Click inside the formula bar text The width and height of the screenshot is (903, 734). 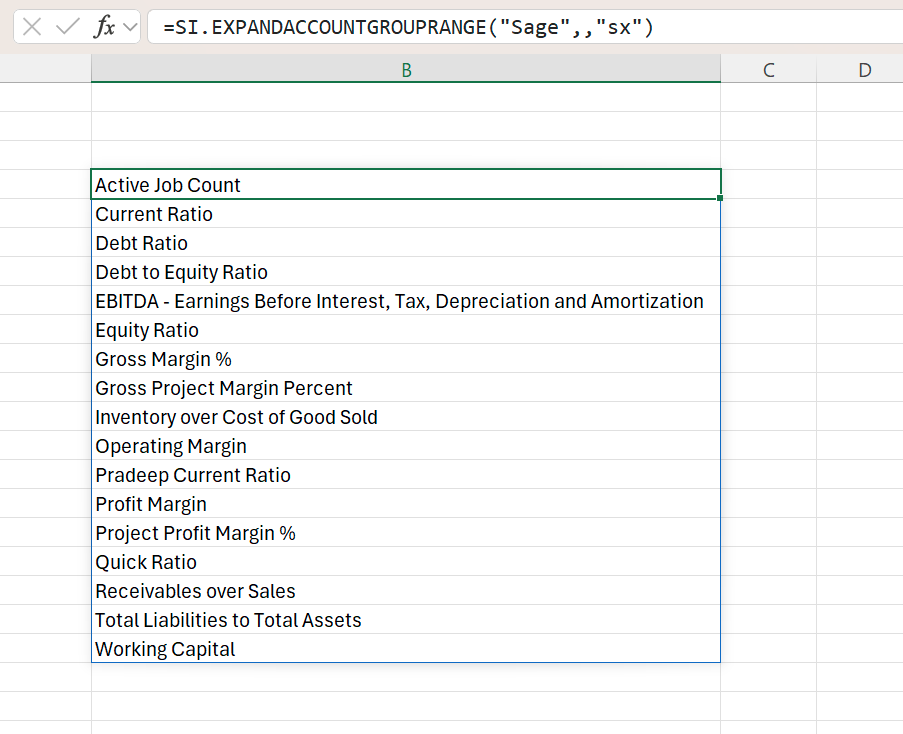408,27
